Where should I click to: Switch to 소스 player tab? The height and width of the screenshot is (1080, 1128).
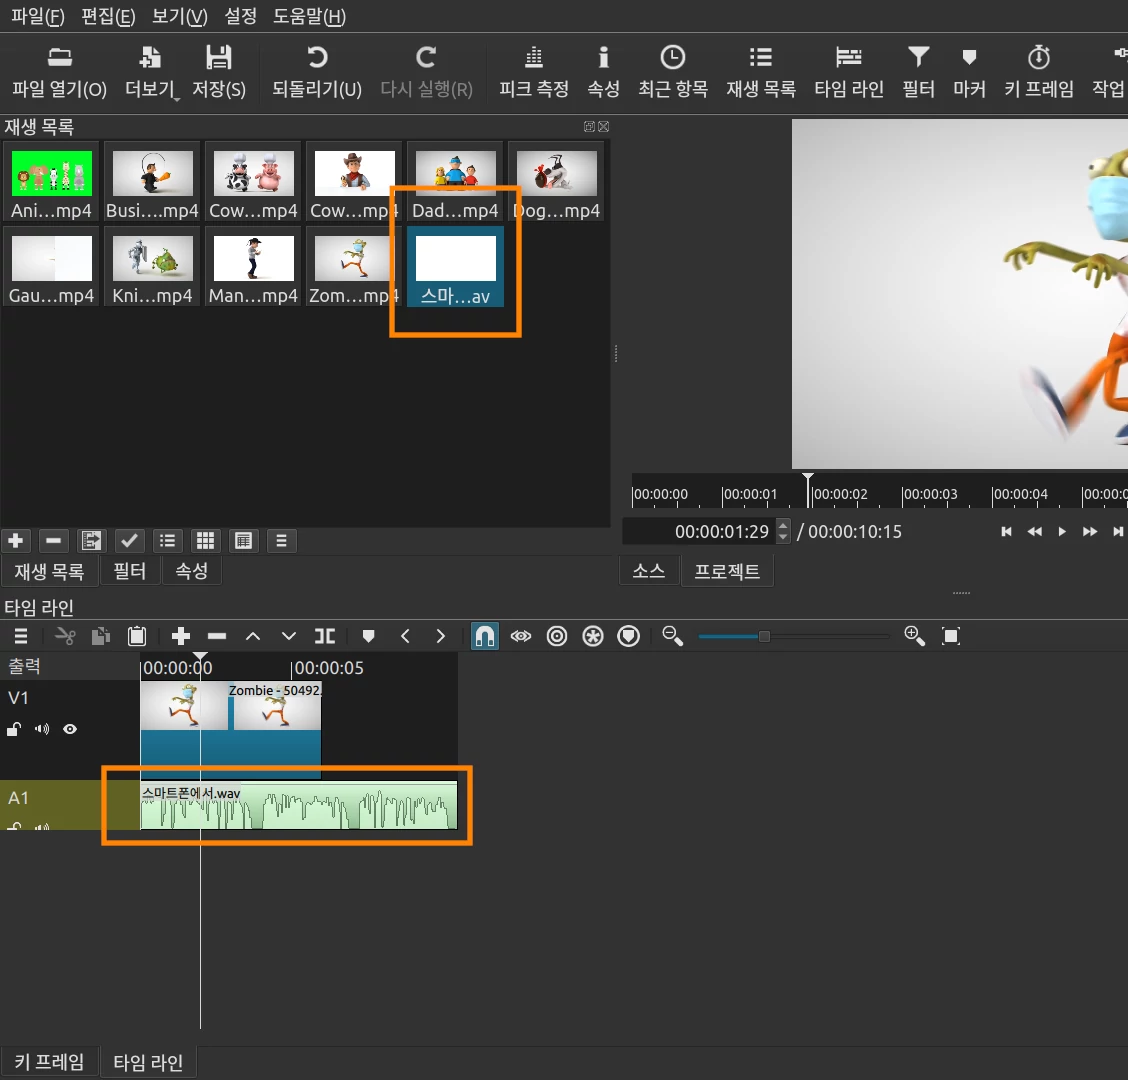click(x=649, y=571)
